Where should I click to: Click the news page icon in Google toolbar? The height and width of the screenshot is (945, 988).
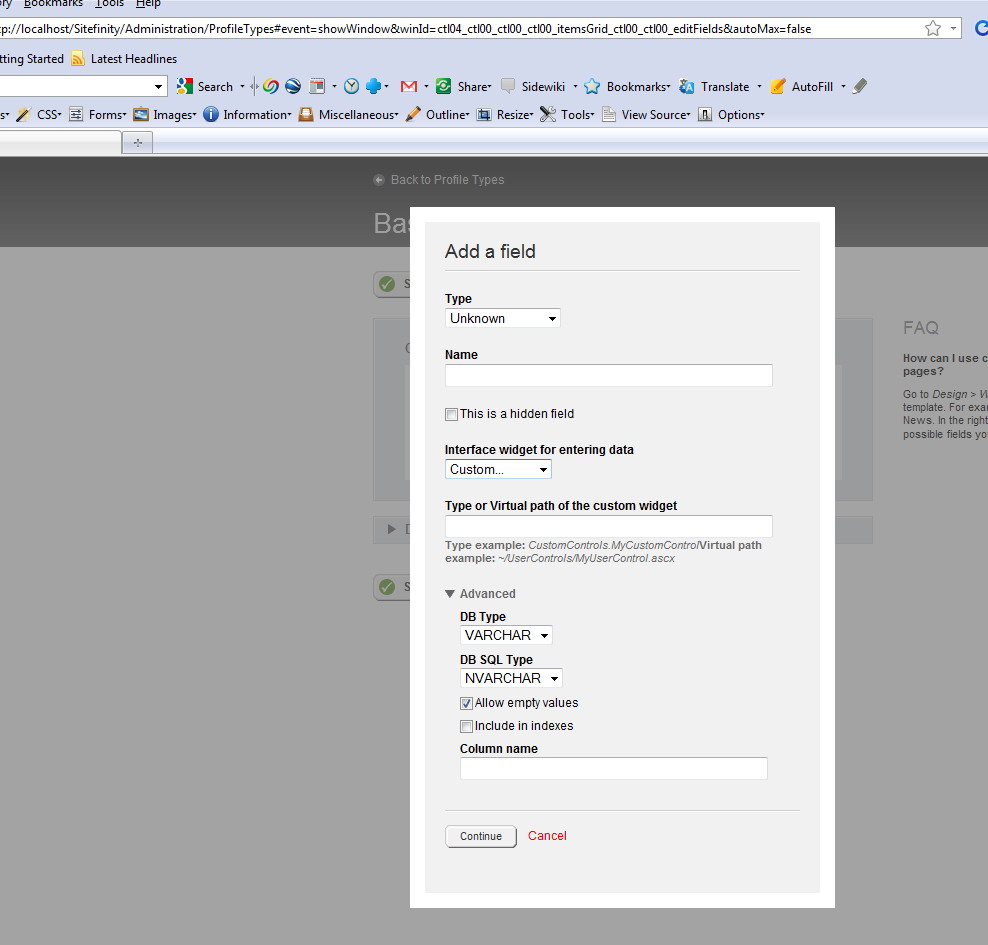click(317, 86)
